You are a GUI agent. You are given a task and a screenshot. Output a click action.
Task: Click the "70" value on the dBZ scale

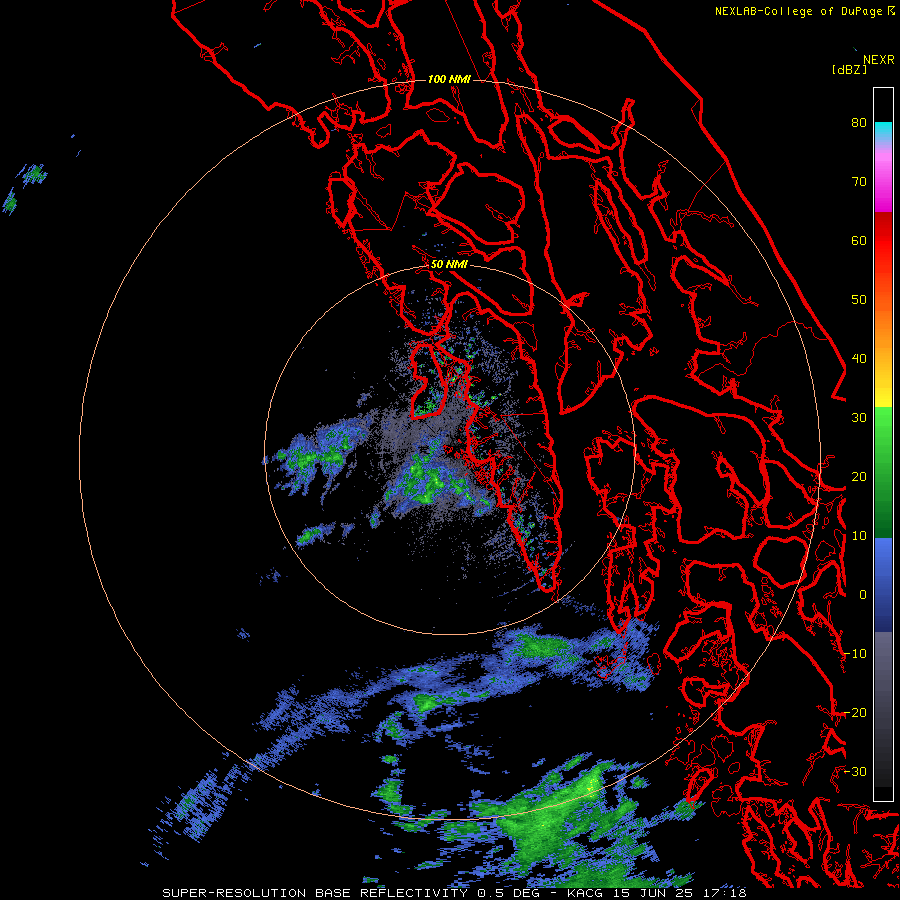859,182
